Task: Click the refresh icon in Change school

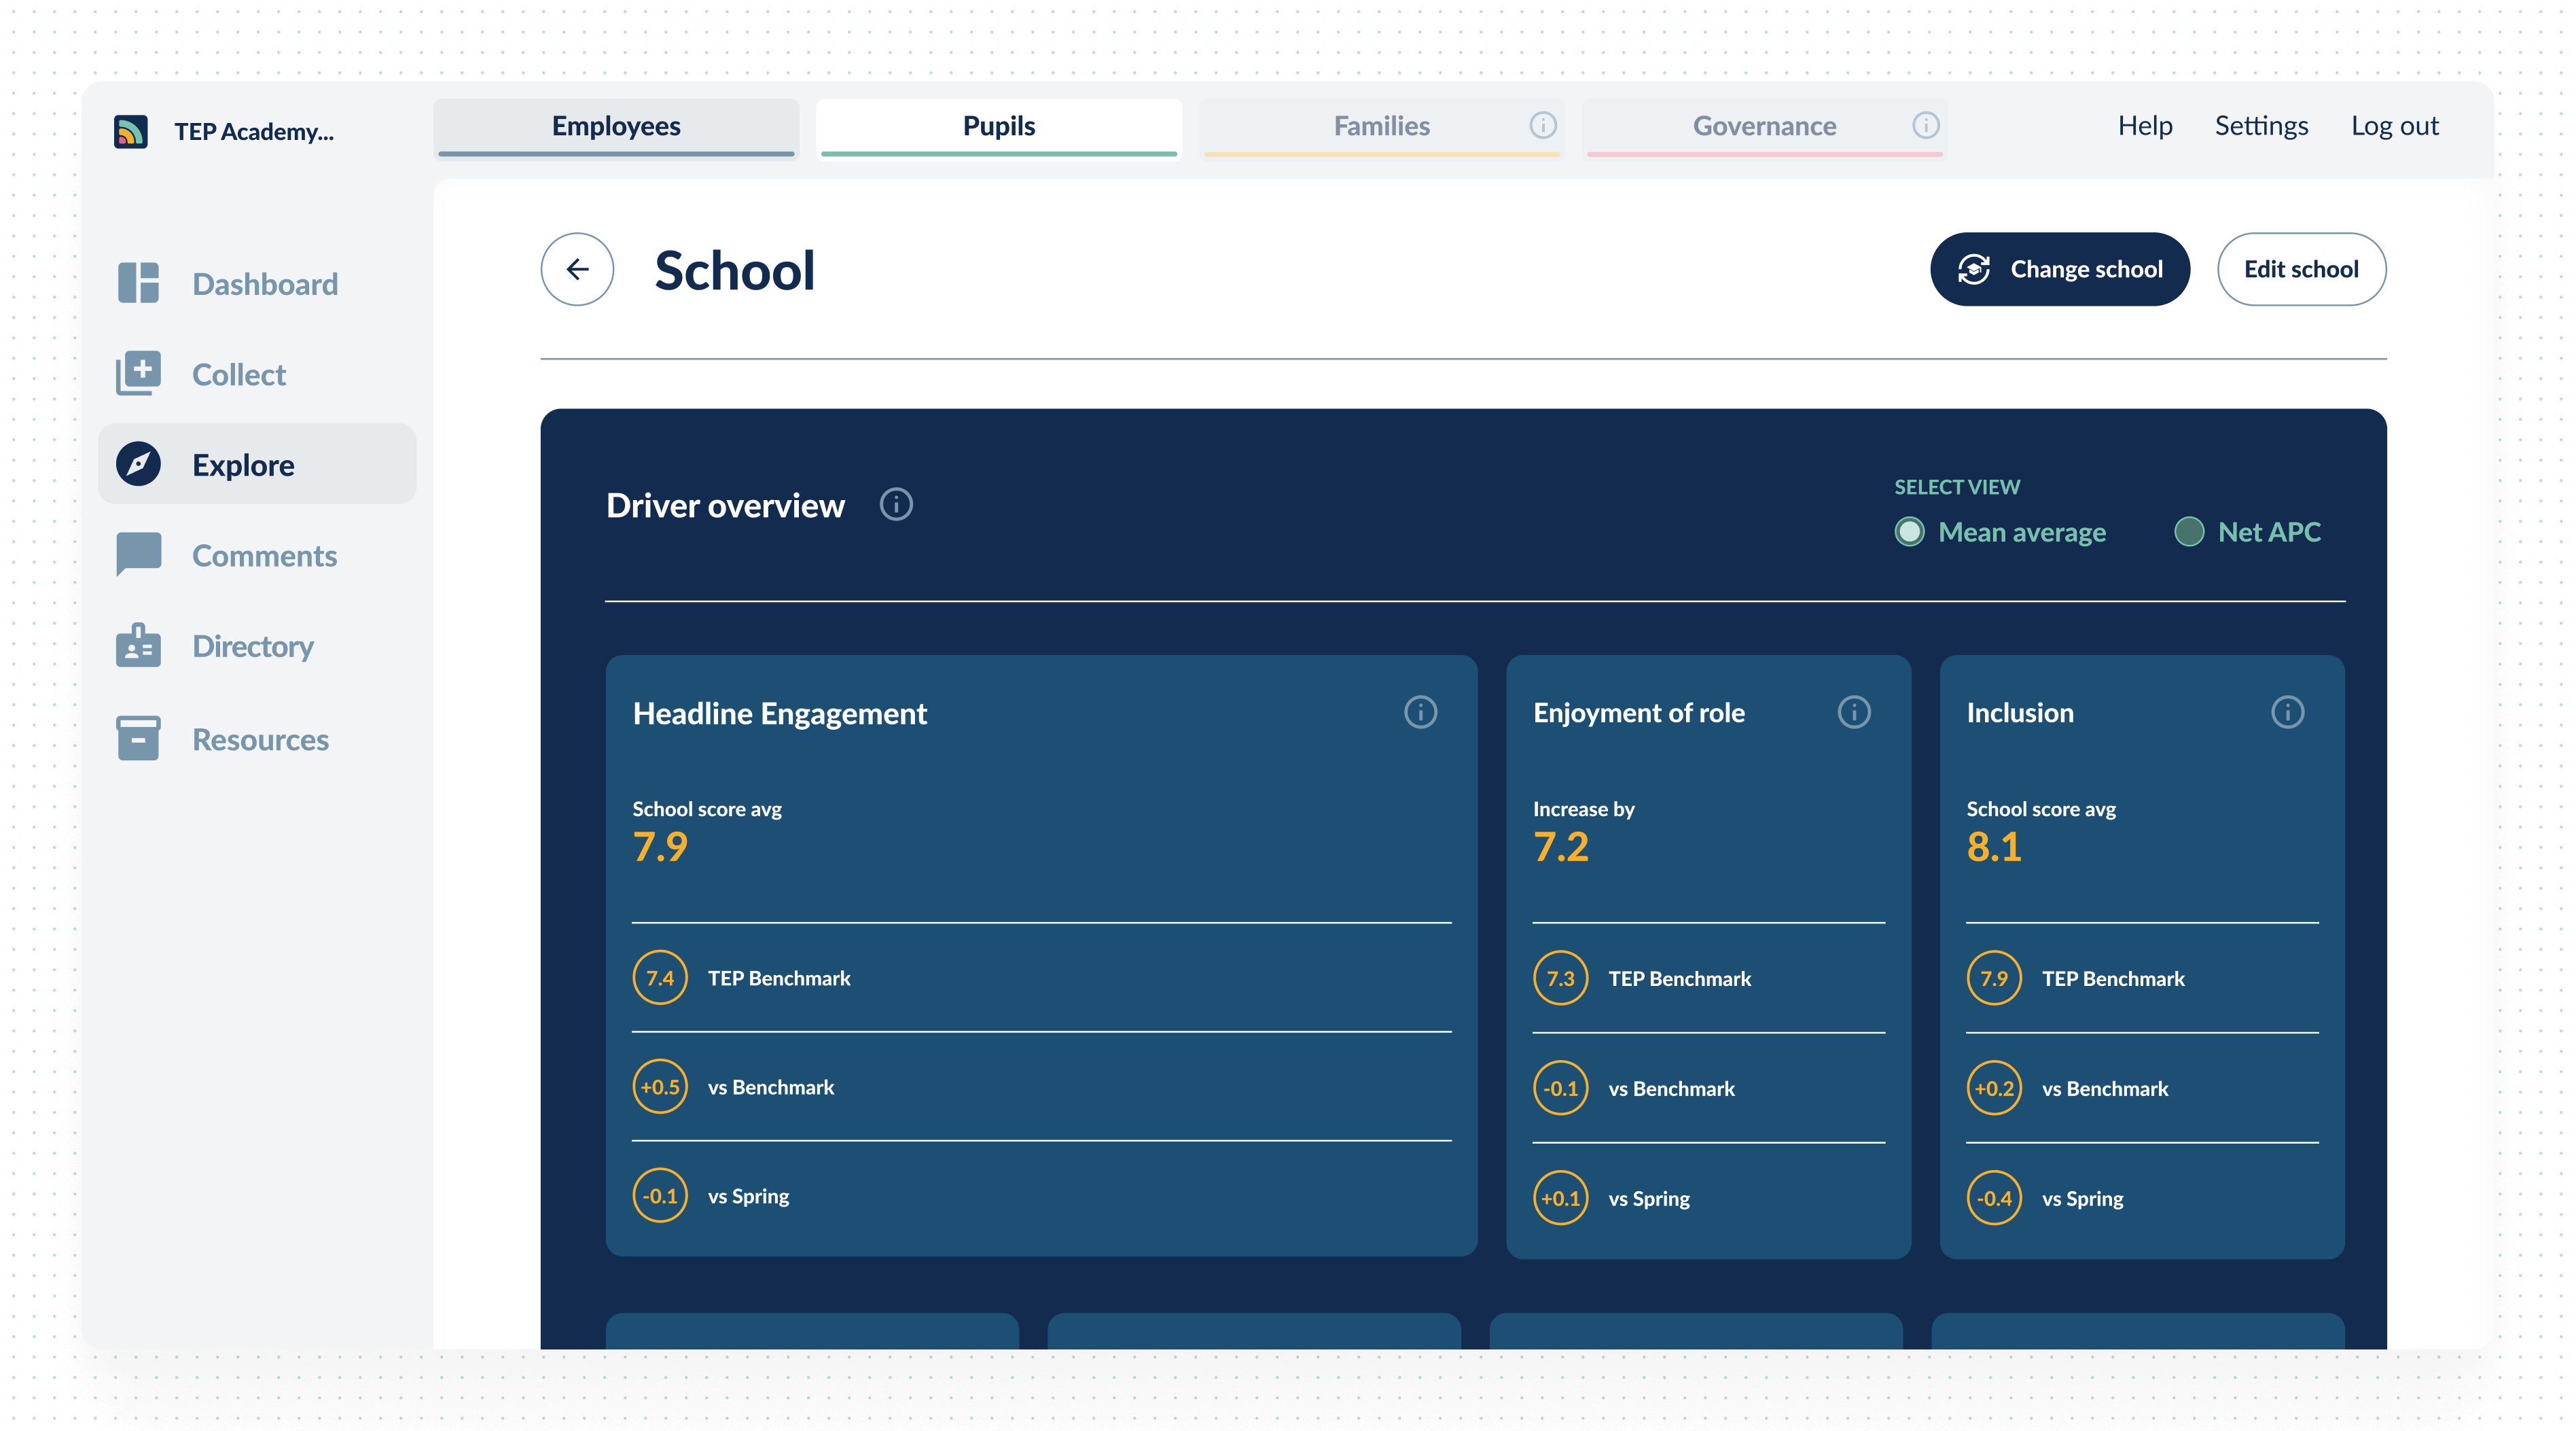Action: [1974, 269]
